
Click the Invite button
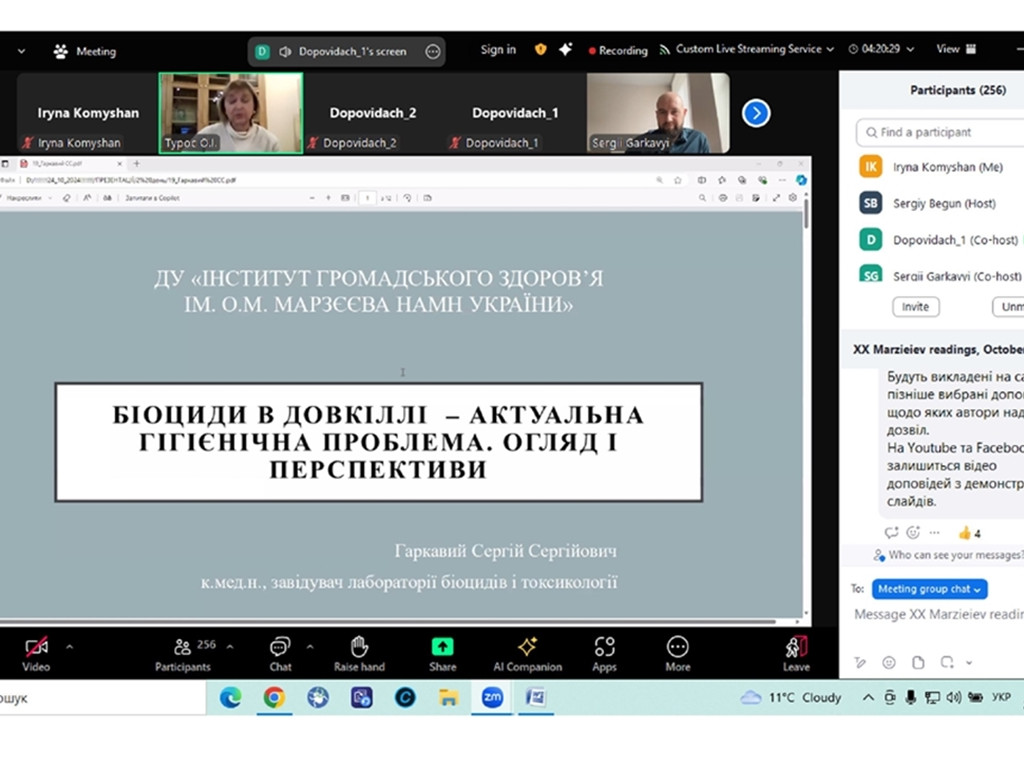[x=916, y=307]
